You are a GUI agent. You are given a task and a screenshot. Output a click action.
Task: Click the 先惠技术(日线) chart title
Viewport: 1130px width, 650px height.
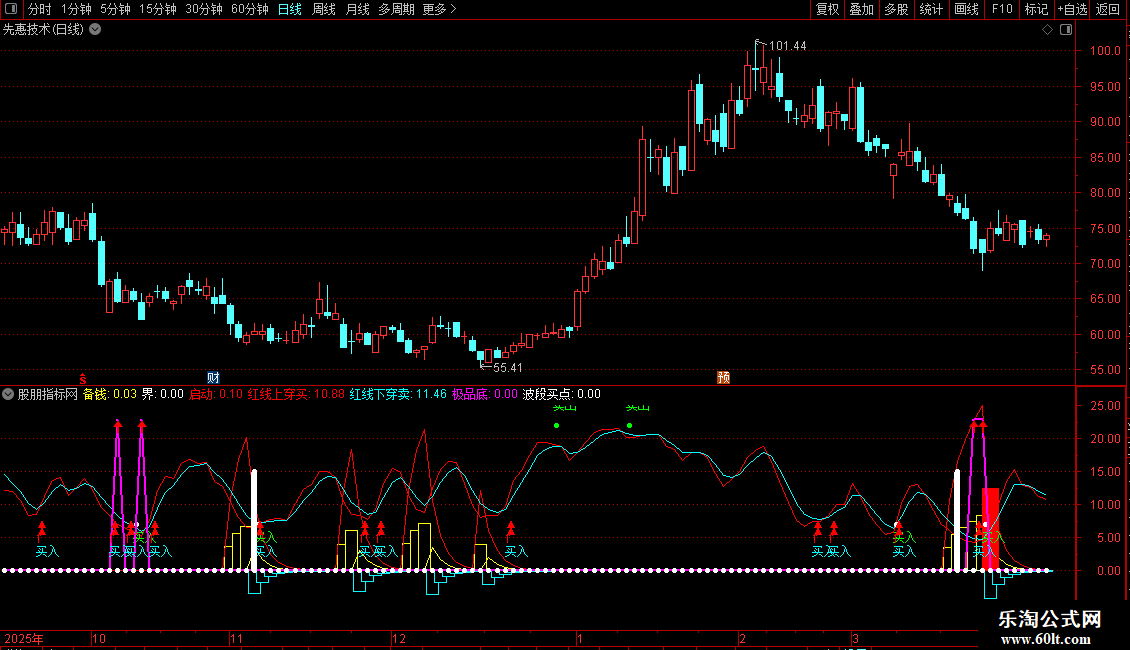point(43,30)
